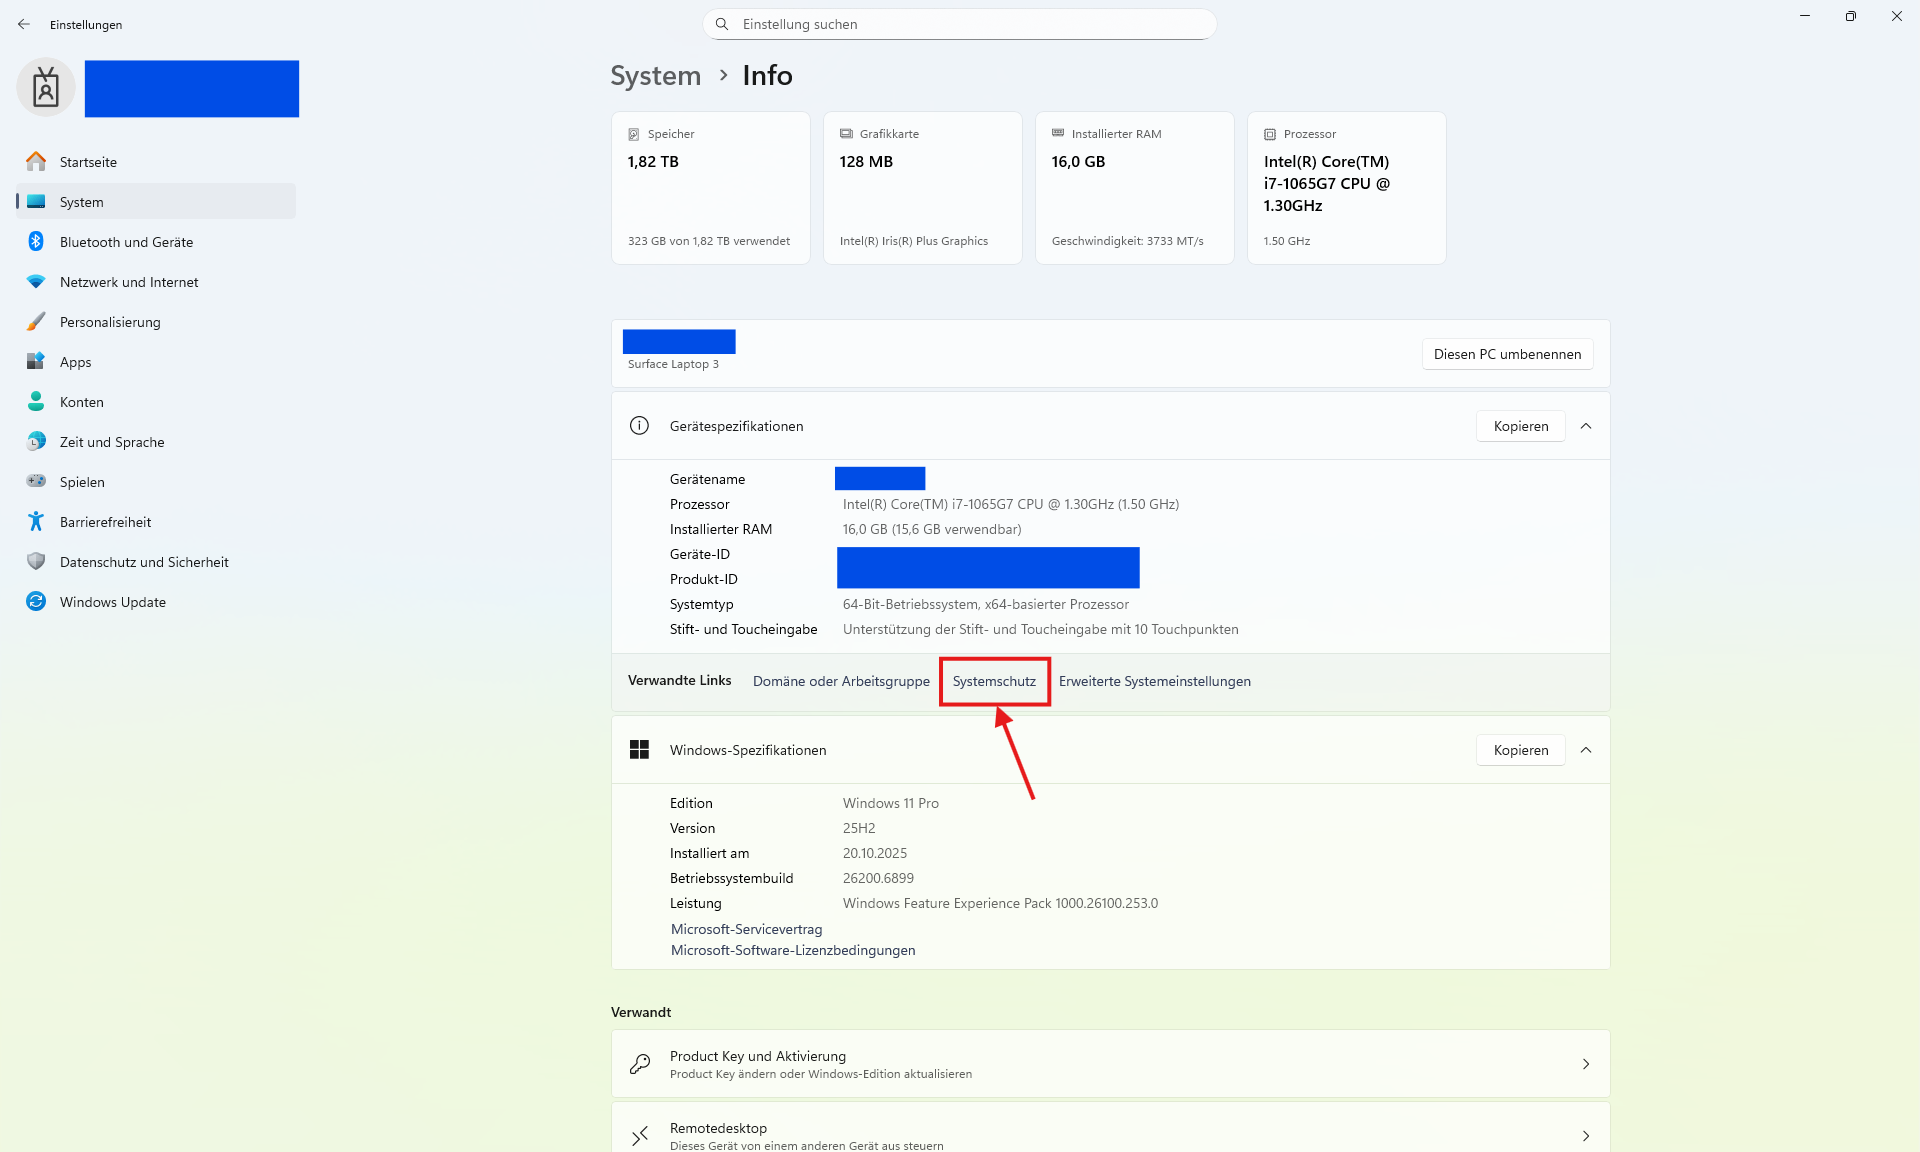Click the Spielen gamepad icon

coord(36,482)
